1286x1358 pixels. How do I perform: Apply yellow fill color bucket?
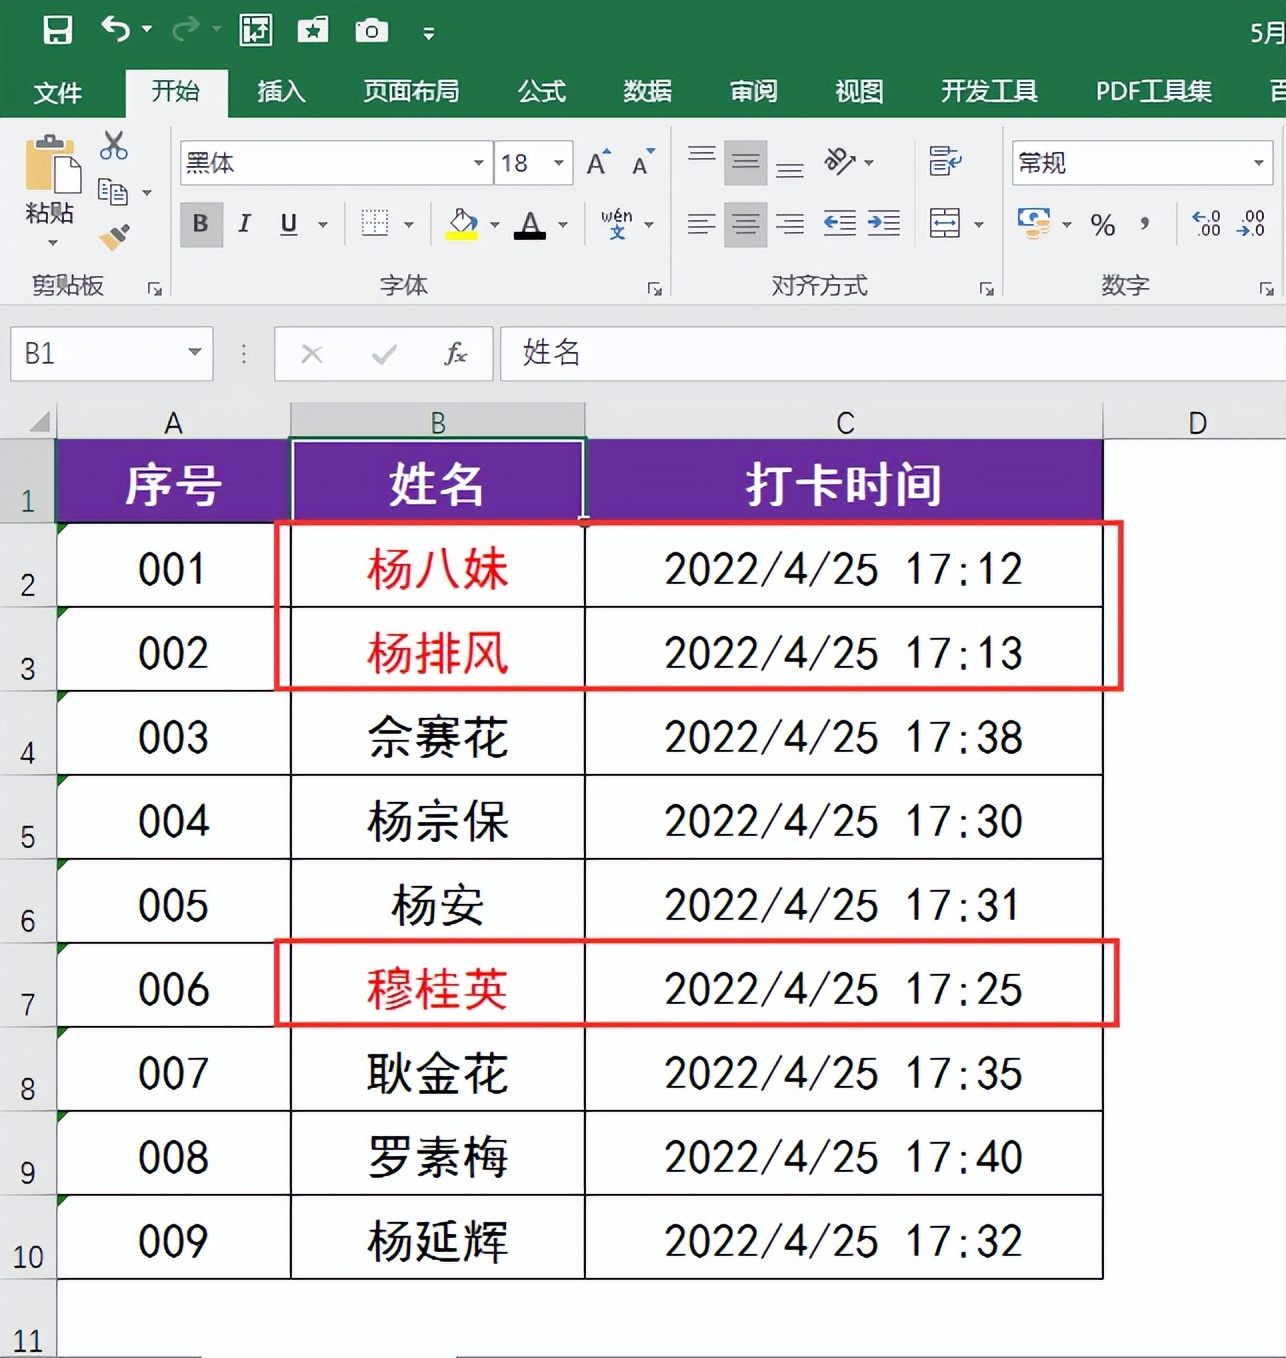[462, 223]
